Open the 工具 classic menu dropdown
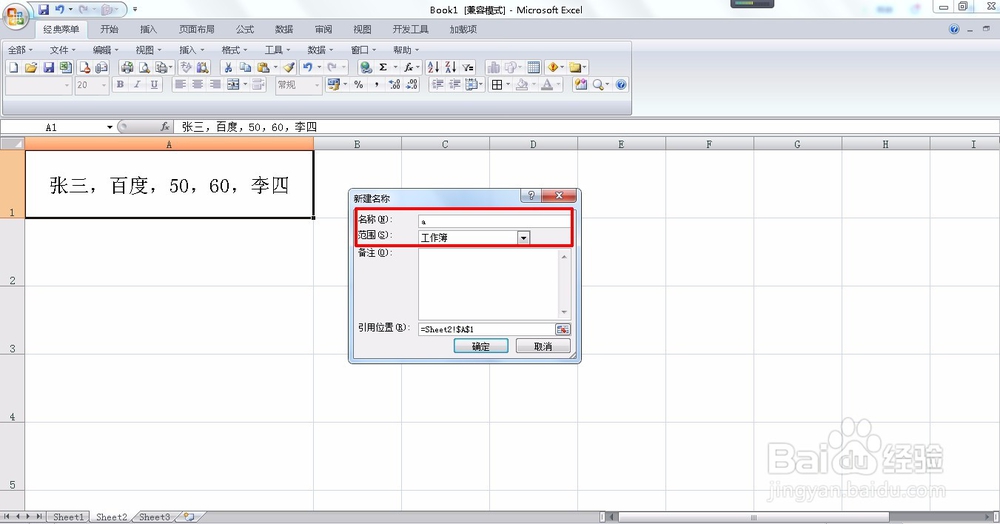This screenshot has height=524, width=1000. 277,50
